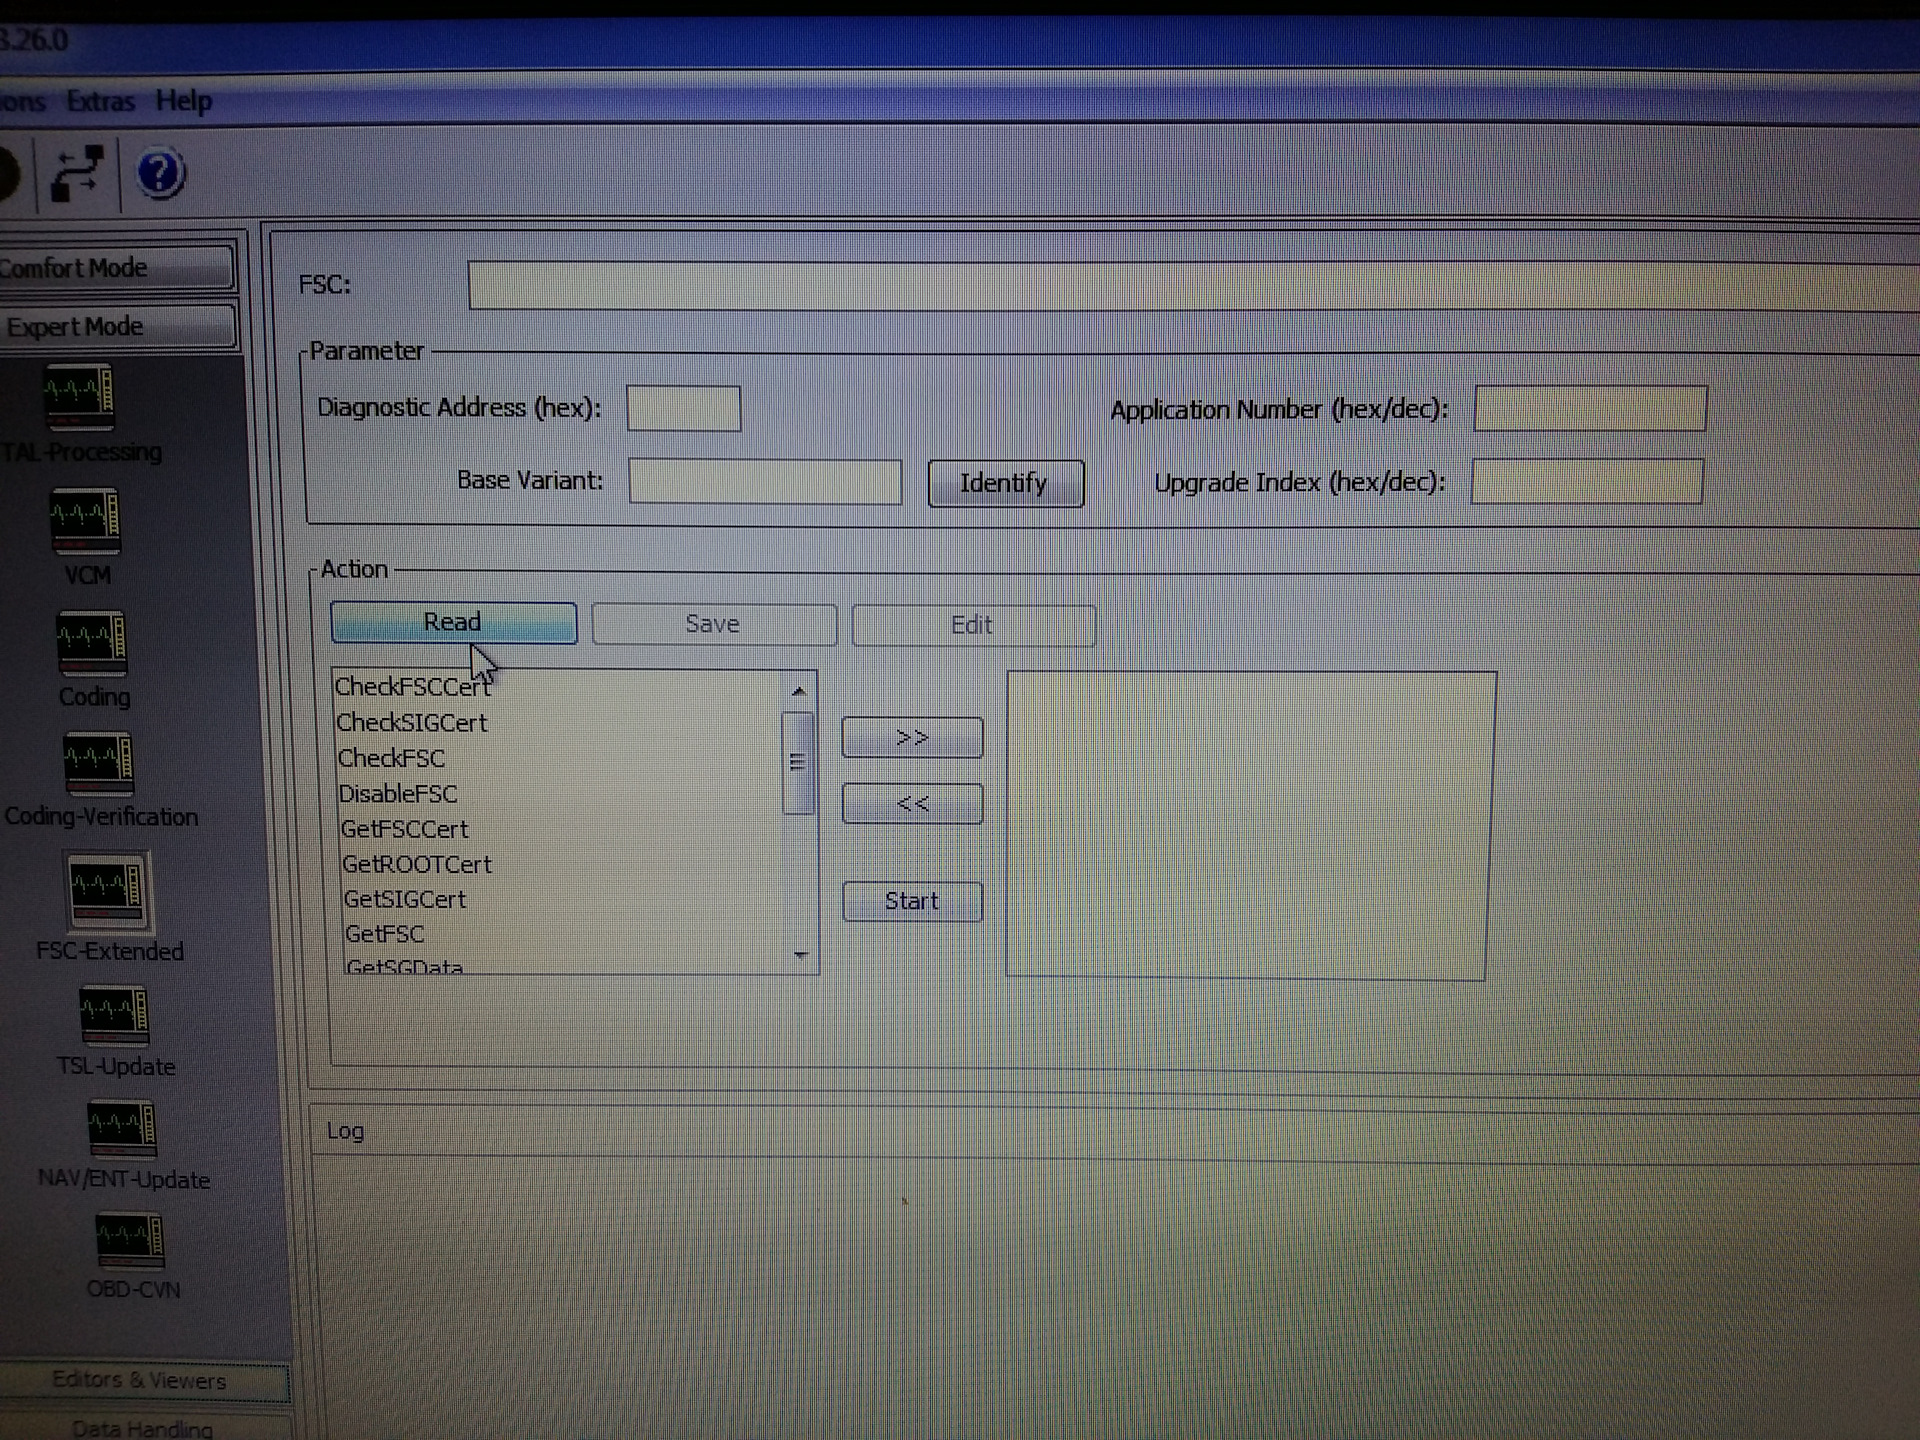Screen dimensions: 1920x1440
Task: Open Coding-Verification in the sidebar
Action: (98, 764)
